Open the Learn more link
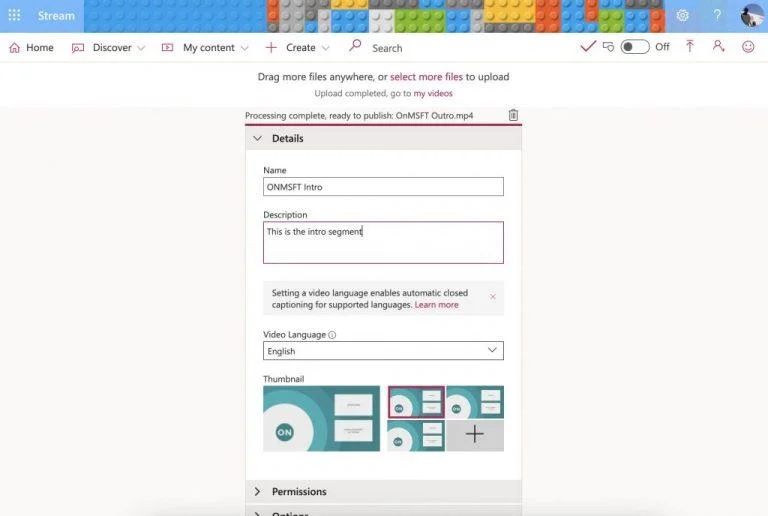 436,305
